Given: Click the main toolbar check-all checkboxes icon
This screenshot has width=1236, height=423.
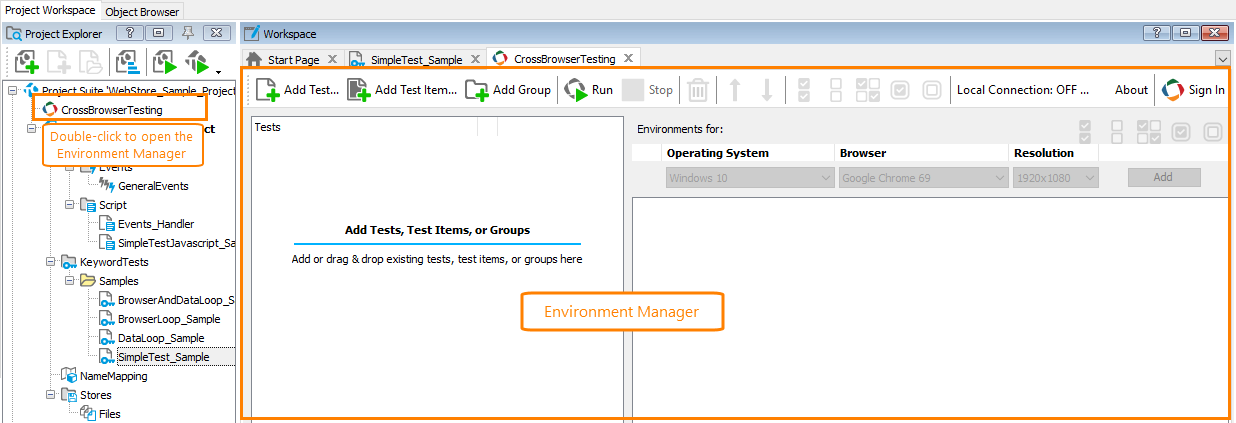Looking at the screenshot, I should point(804,90).
